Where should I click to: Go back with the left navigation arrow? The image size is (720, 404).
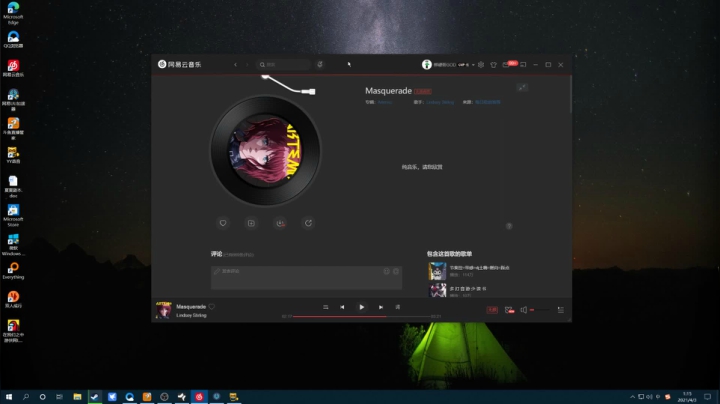click(x=236, y=65)
